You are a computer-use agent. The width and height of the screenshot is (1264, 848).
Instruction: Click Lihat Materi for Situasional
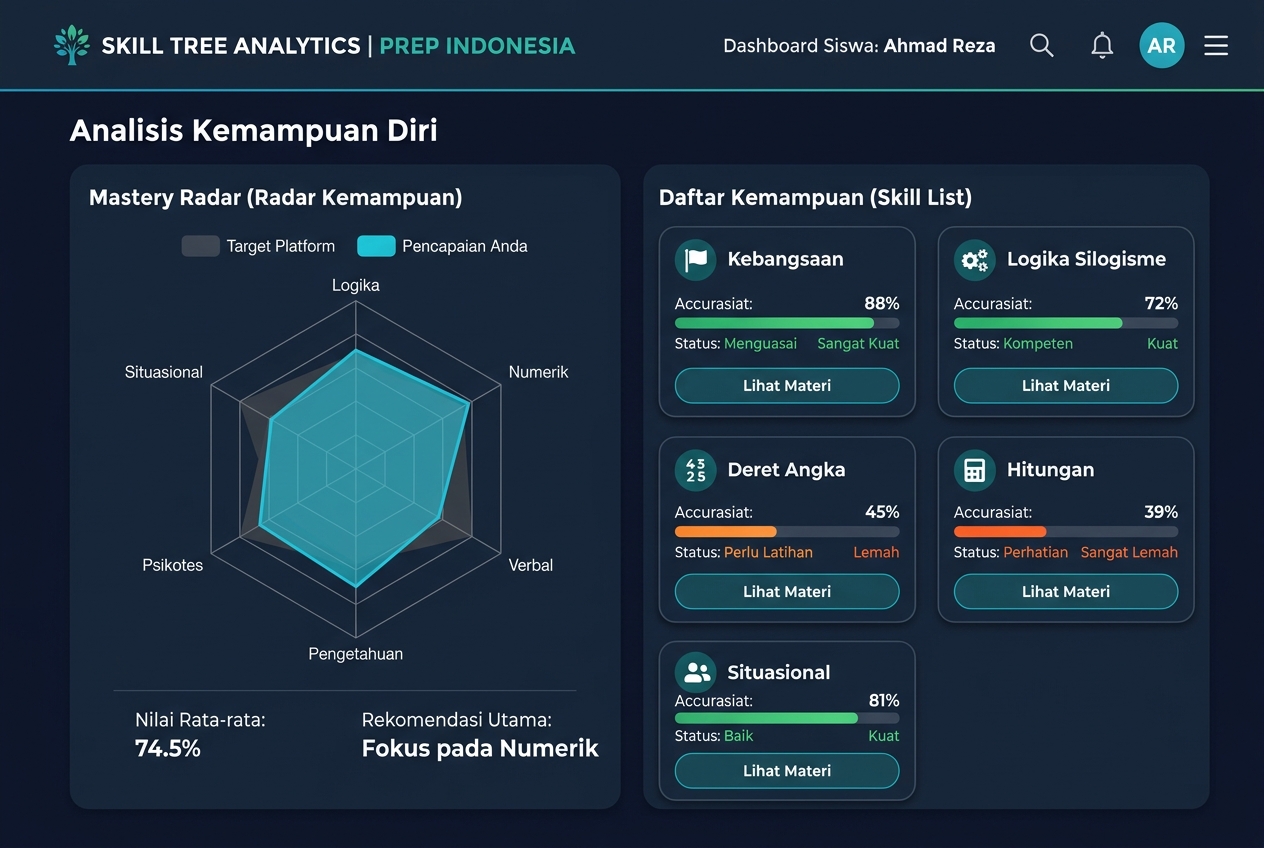coord(787,770)
